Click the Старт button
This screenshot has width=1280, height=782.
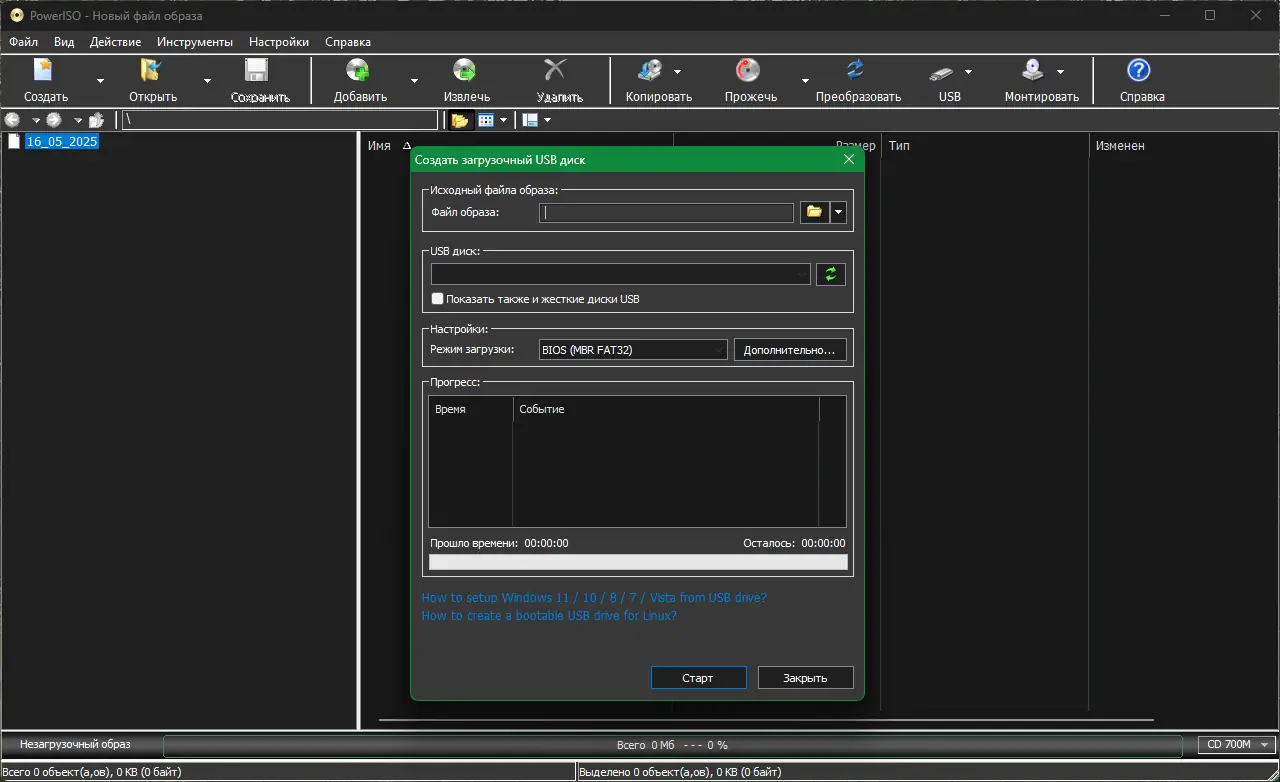pos(698,678)
